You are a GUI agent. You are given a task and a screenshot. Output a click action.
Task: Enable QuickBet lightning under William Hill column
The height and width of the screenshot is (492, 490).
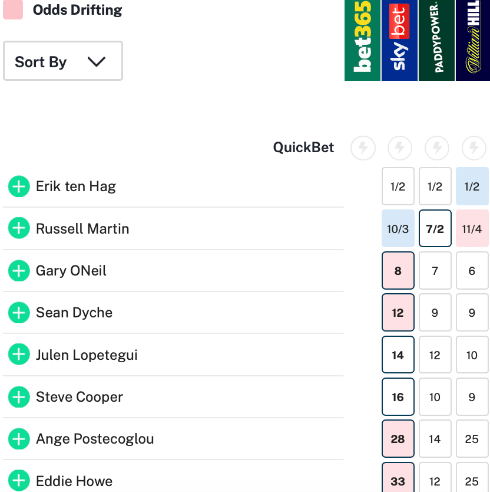474,147
